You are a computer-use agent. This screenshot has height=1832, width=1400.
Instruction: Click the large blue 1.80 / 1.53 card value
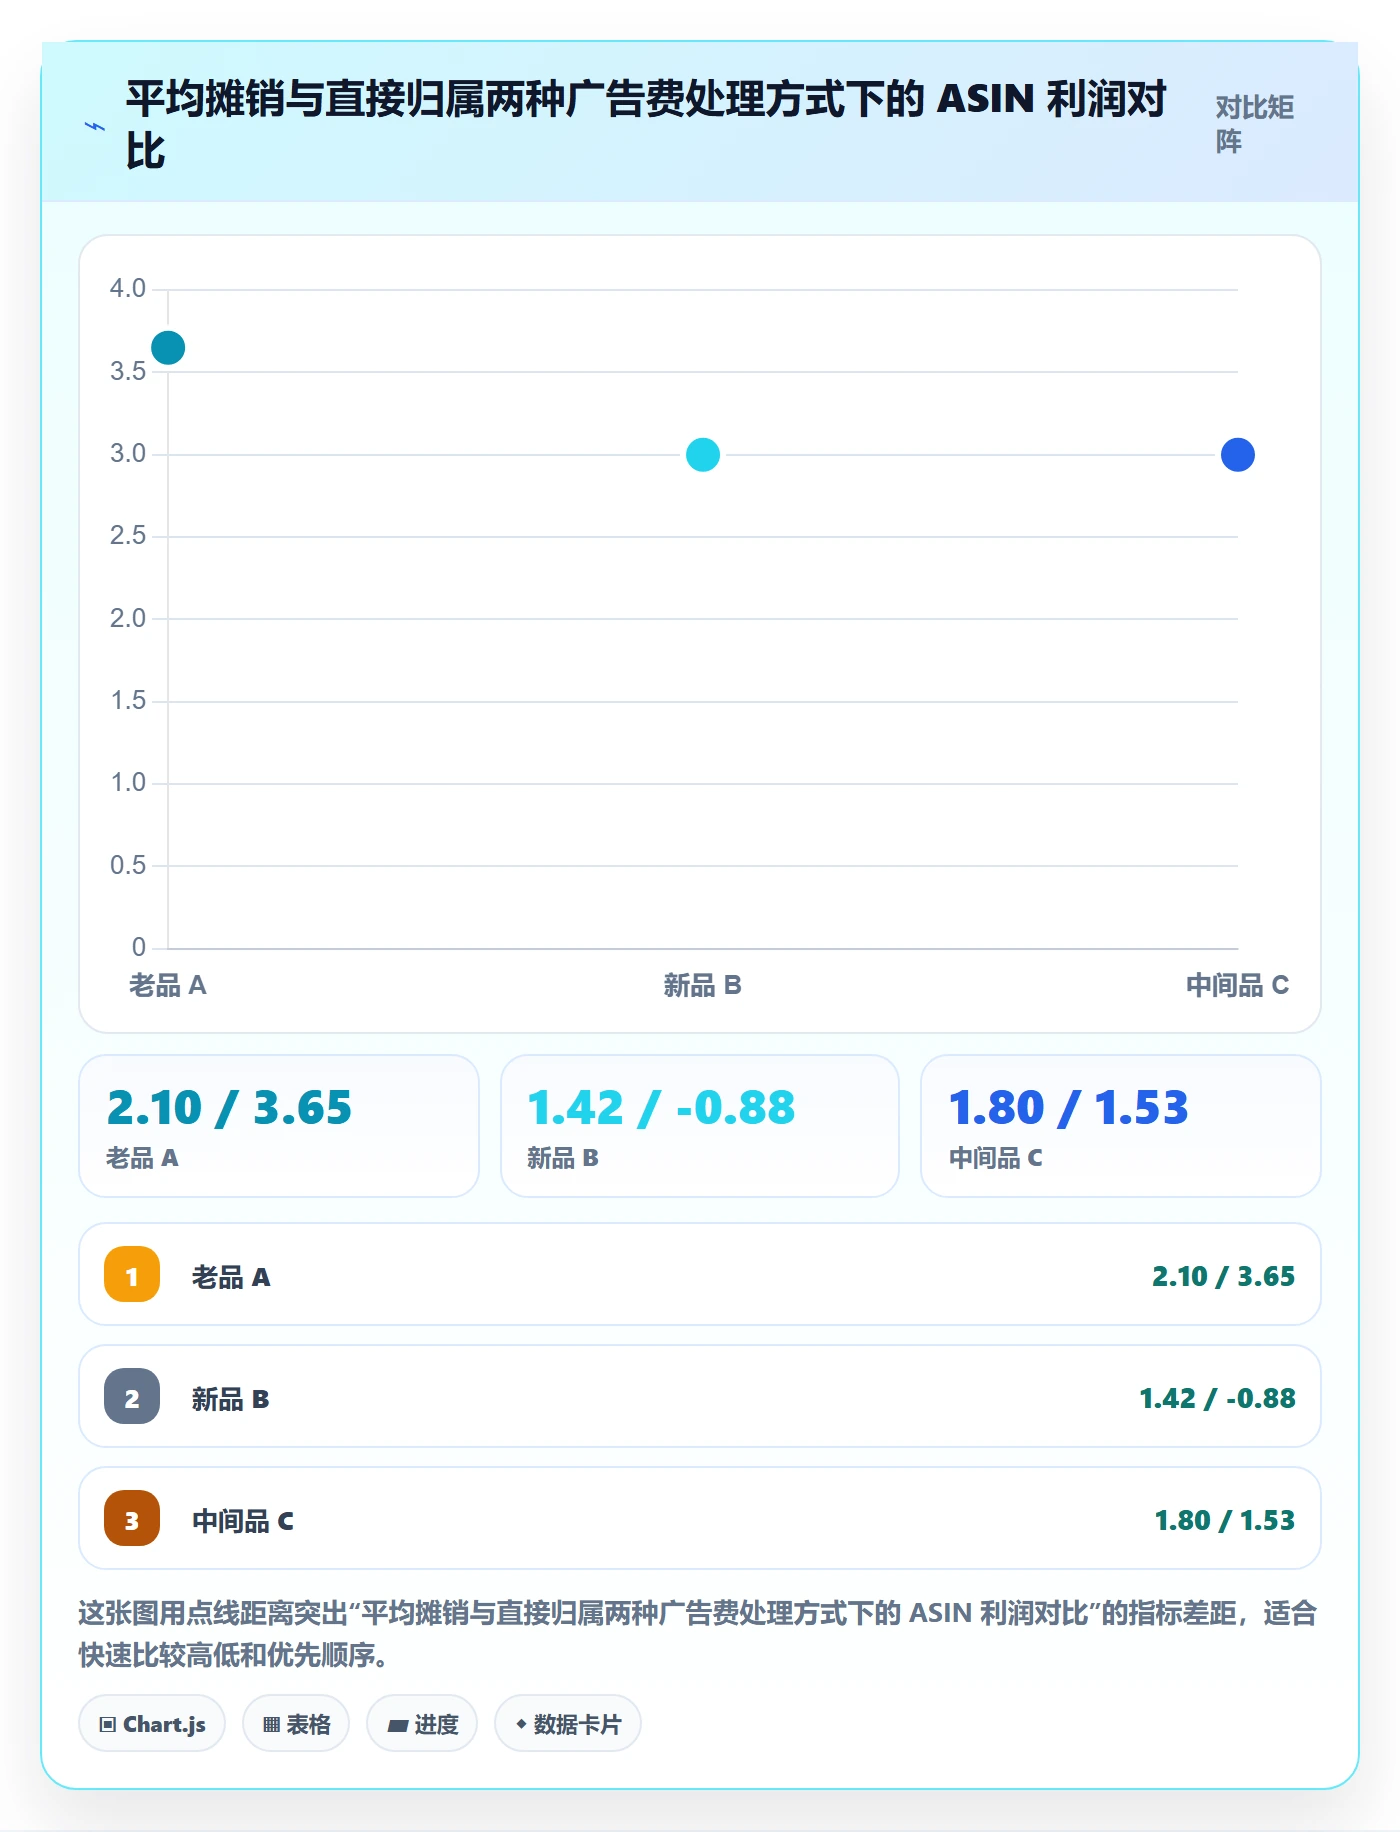pos(1069,1108)
